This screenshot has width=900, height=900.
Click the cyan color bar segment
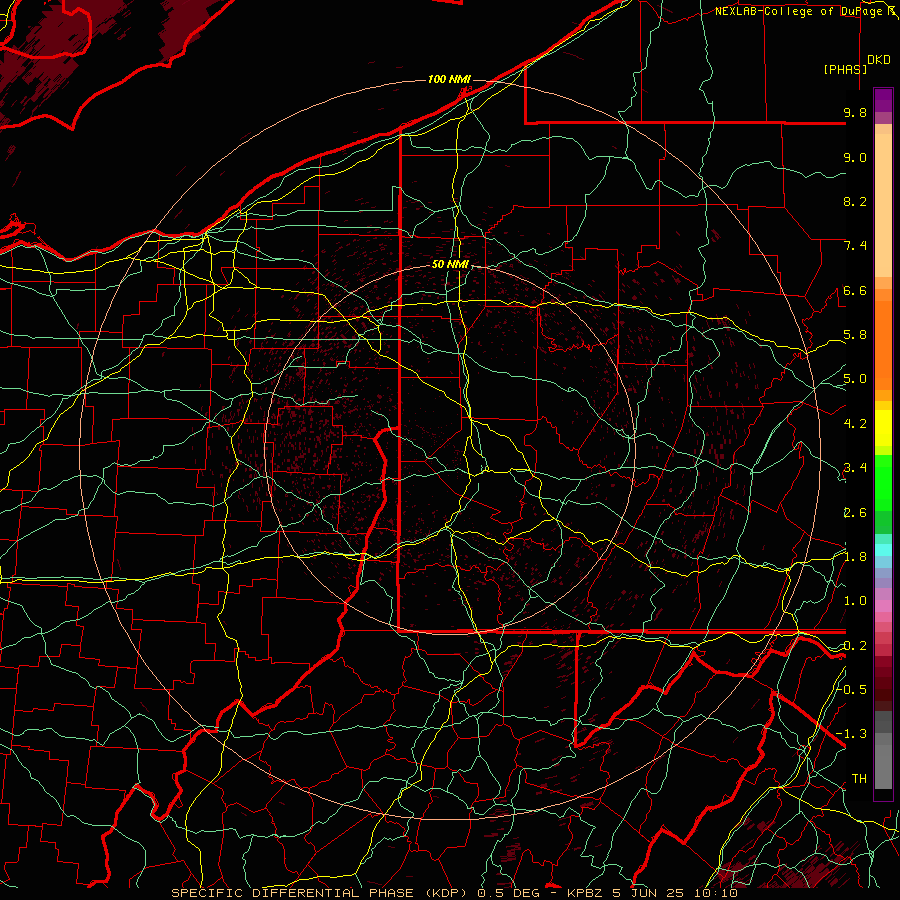883,549
